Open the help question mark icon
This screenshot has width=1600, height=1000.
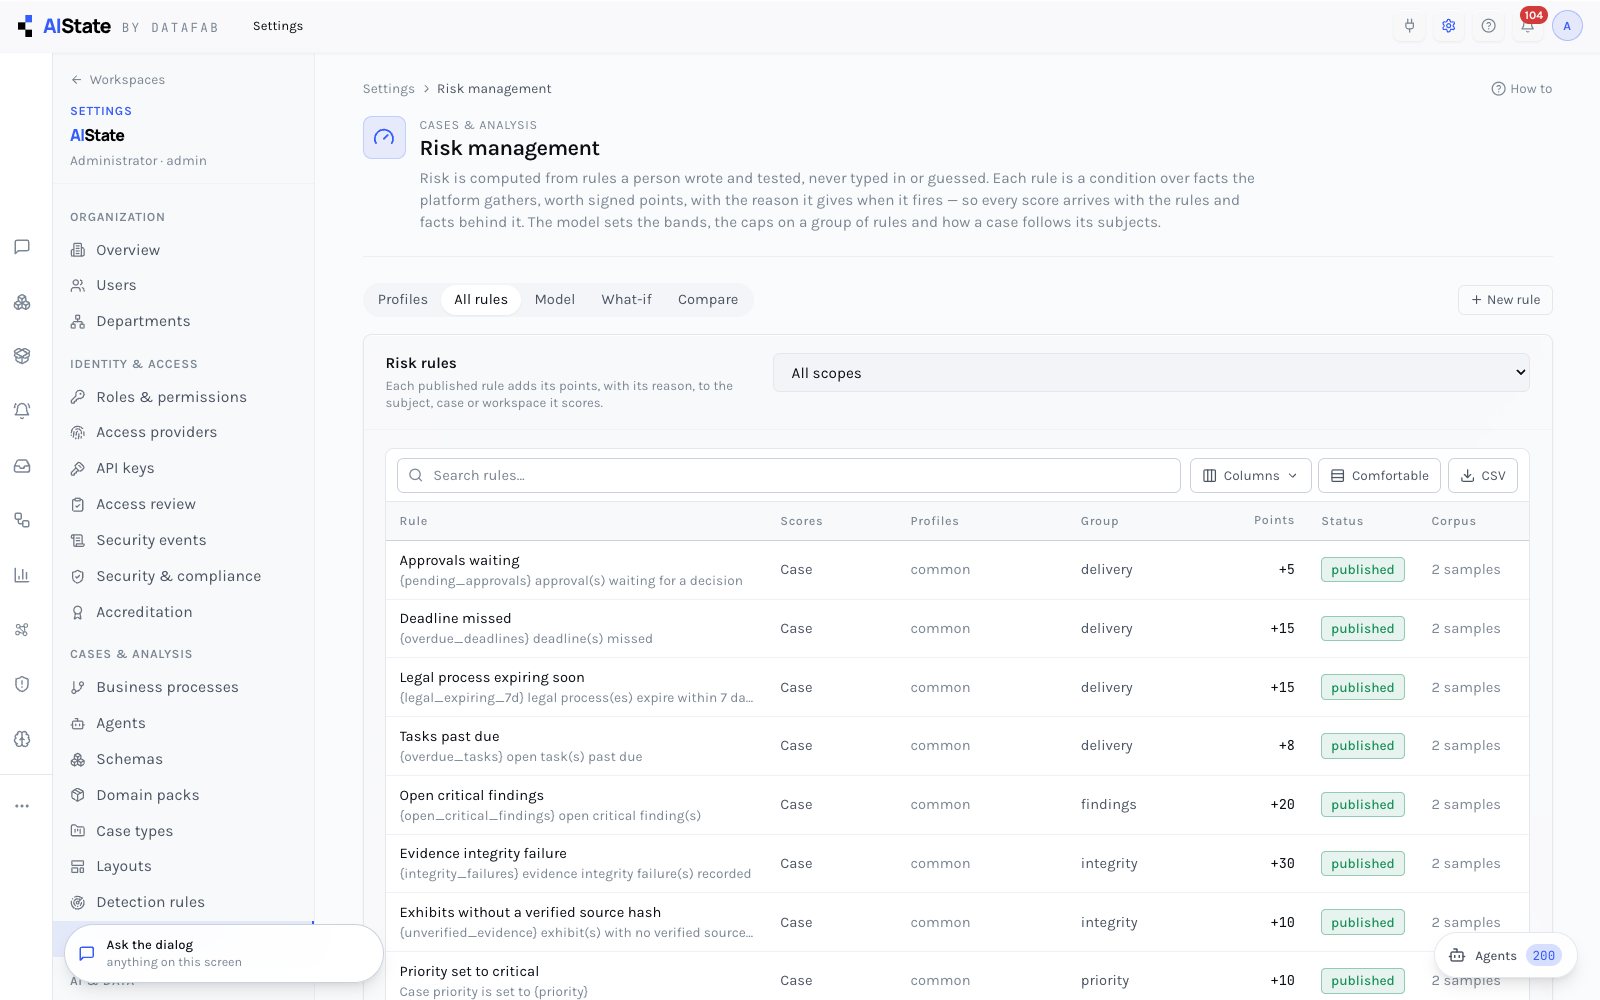point(1488,26)
